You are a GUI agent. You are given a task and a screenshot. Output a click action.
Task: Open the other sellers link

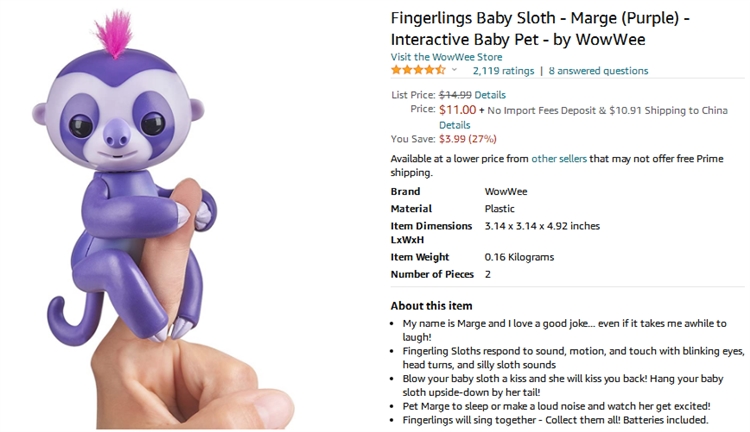coord(558,158)
